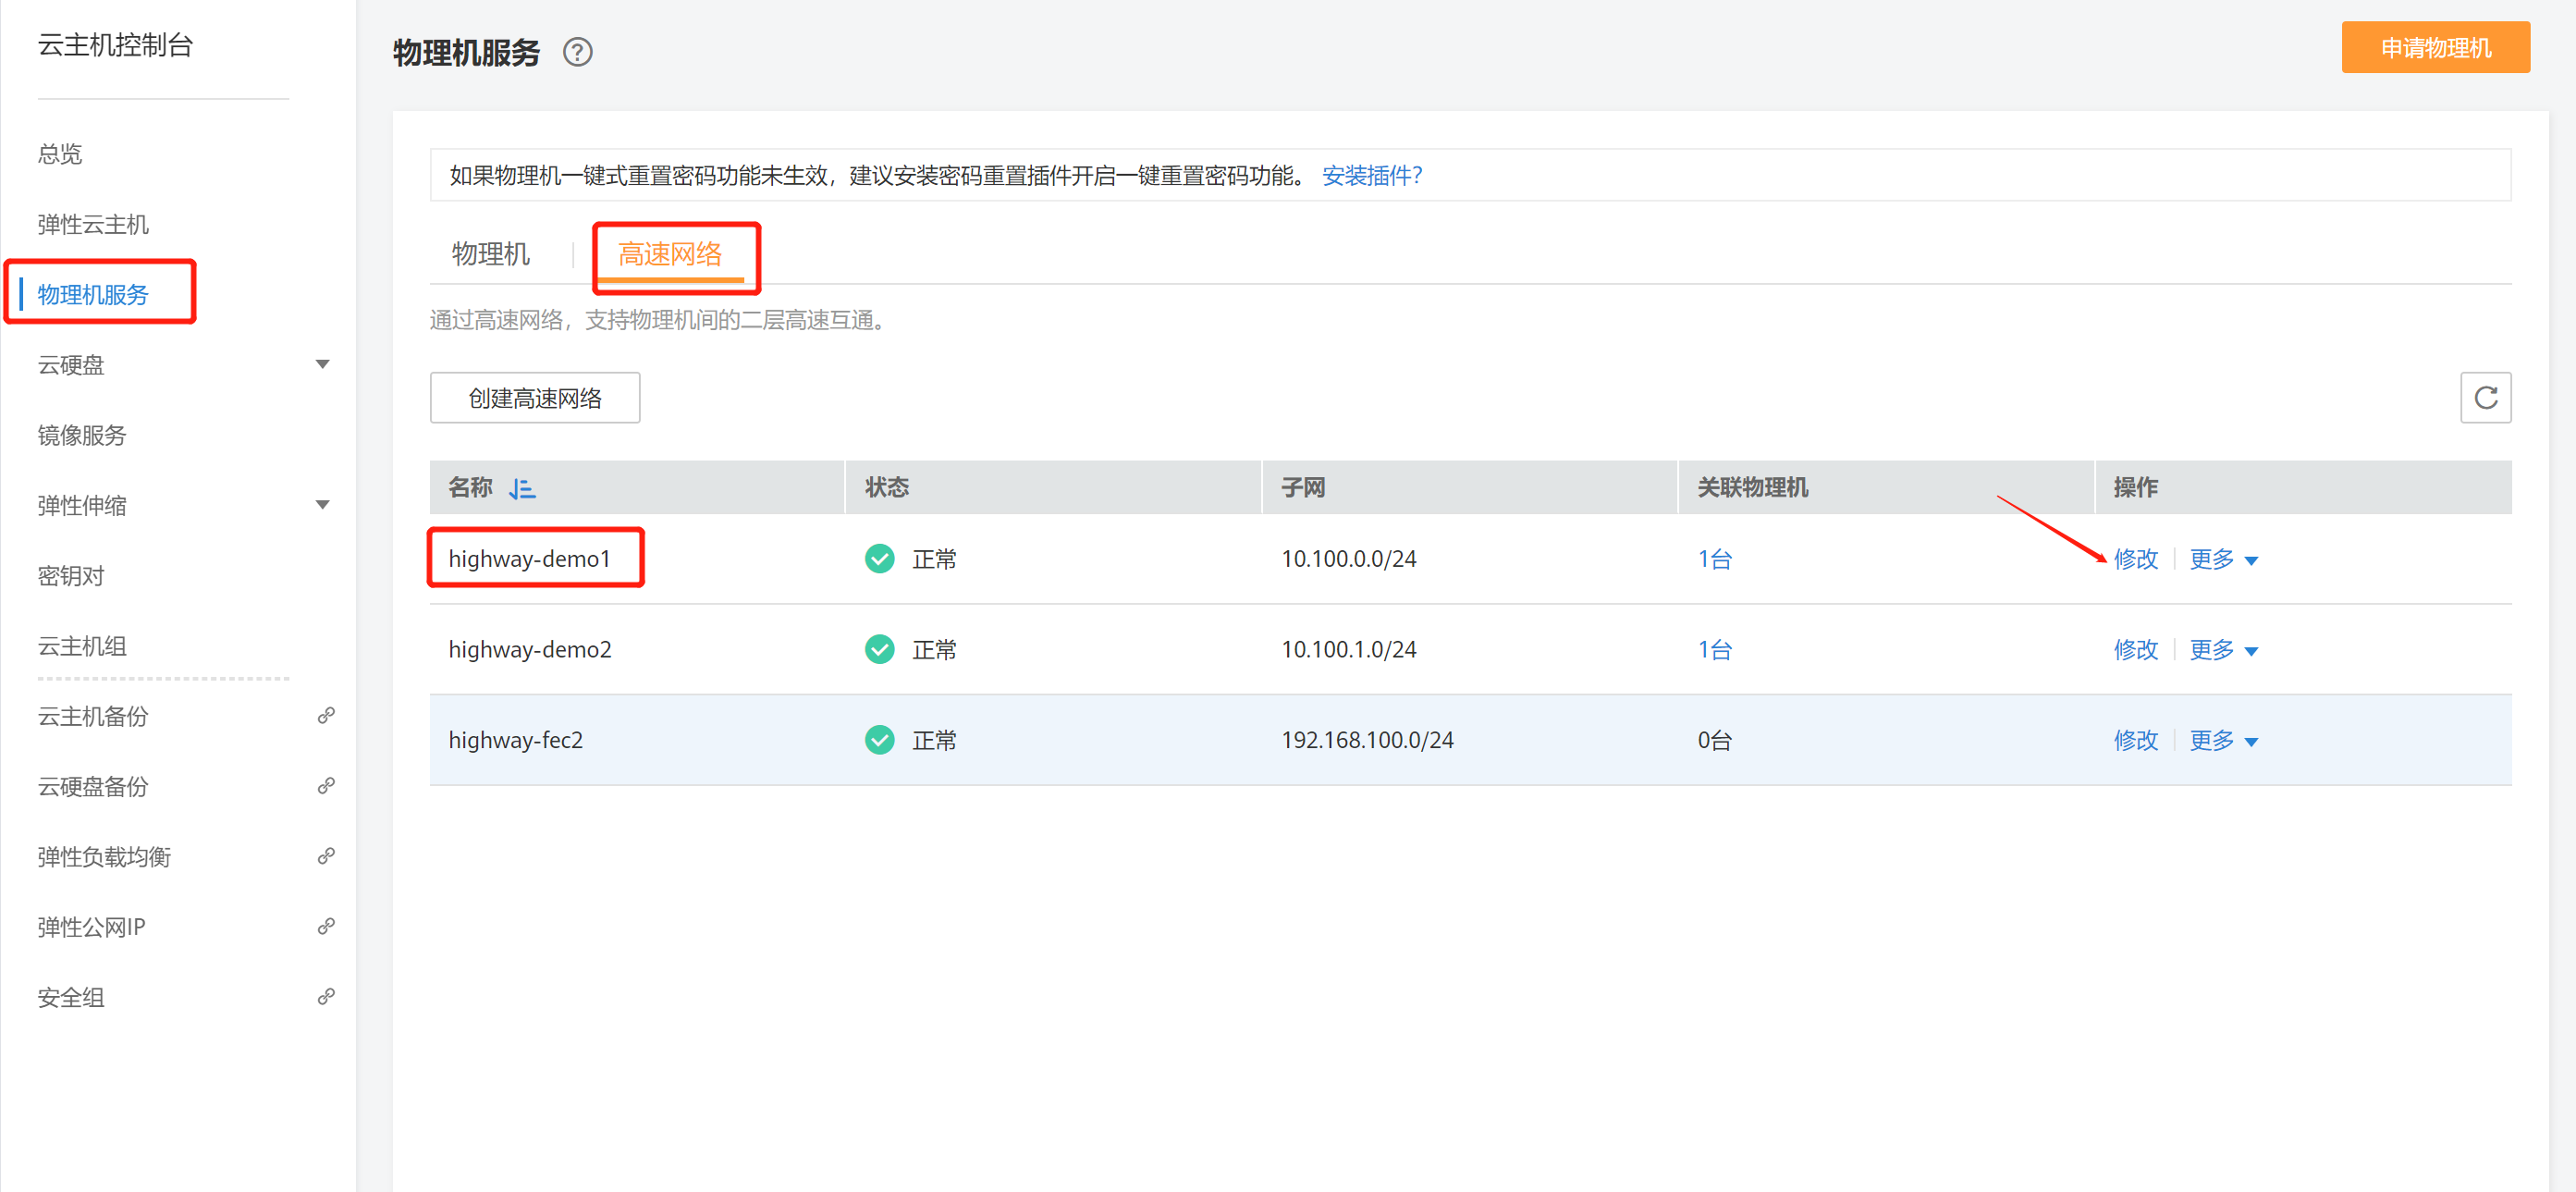2576x1192 pixels.
Task: Click the name column sort icon
Action: click(522, 488)
